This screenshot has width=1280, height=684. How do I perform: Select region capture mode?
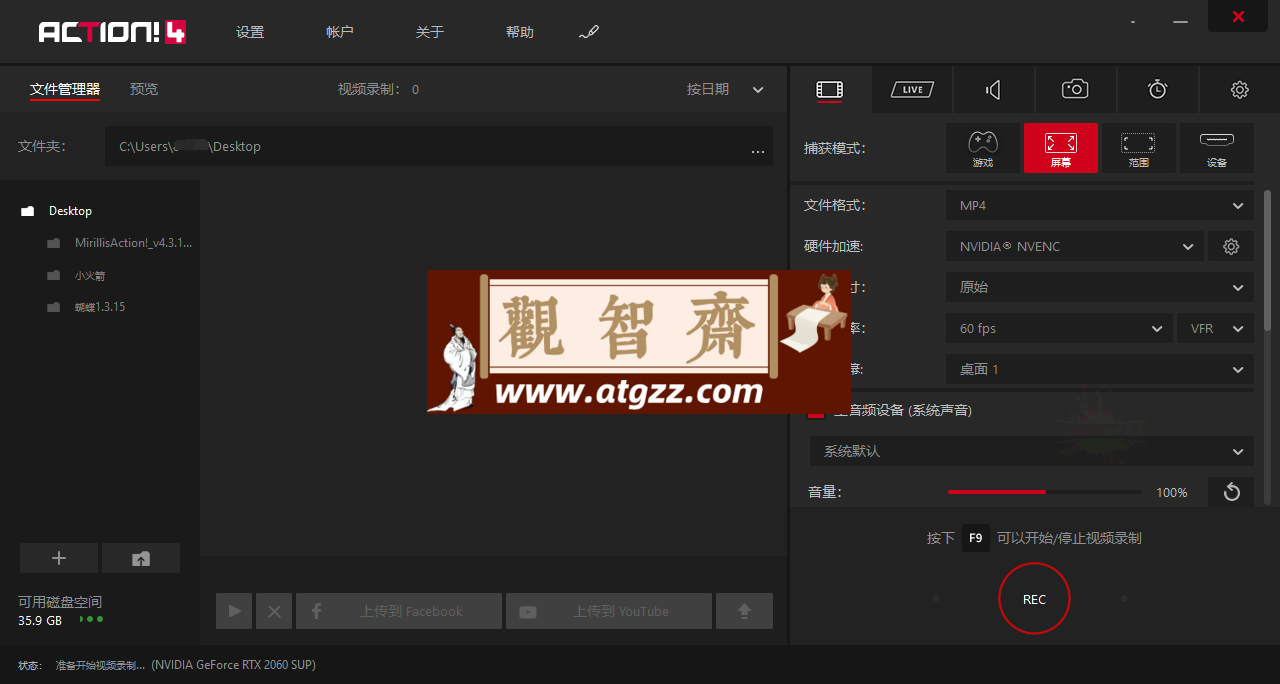tap(1138, 148)
